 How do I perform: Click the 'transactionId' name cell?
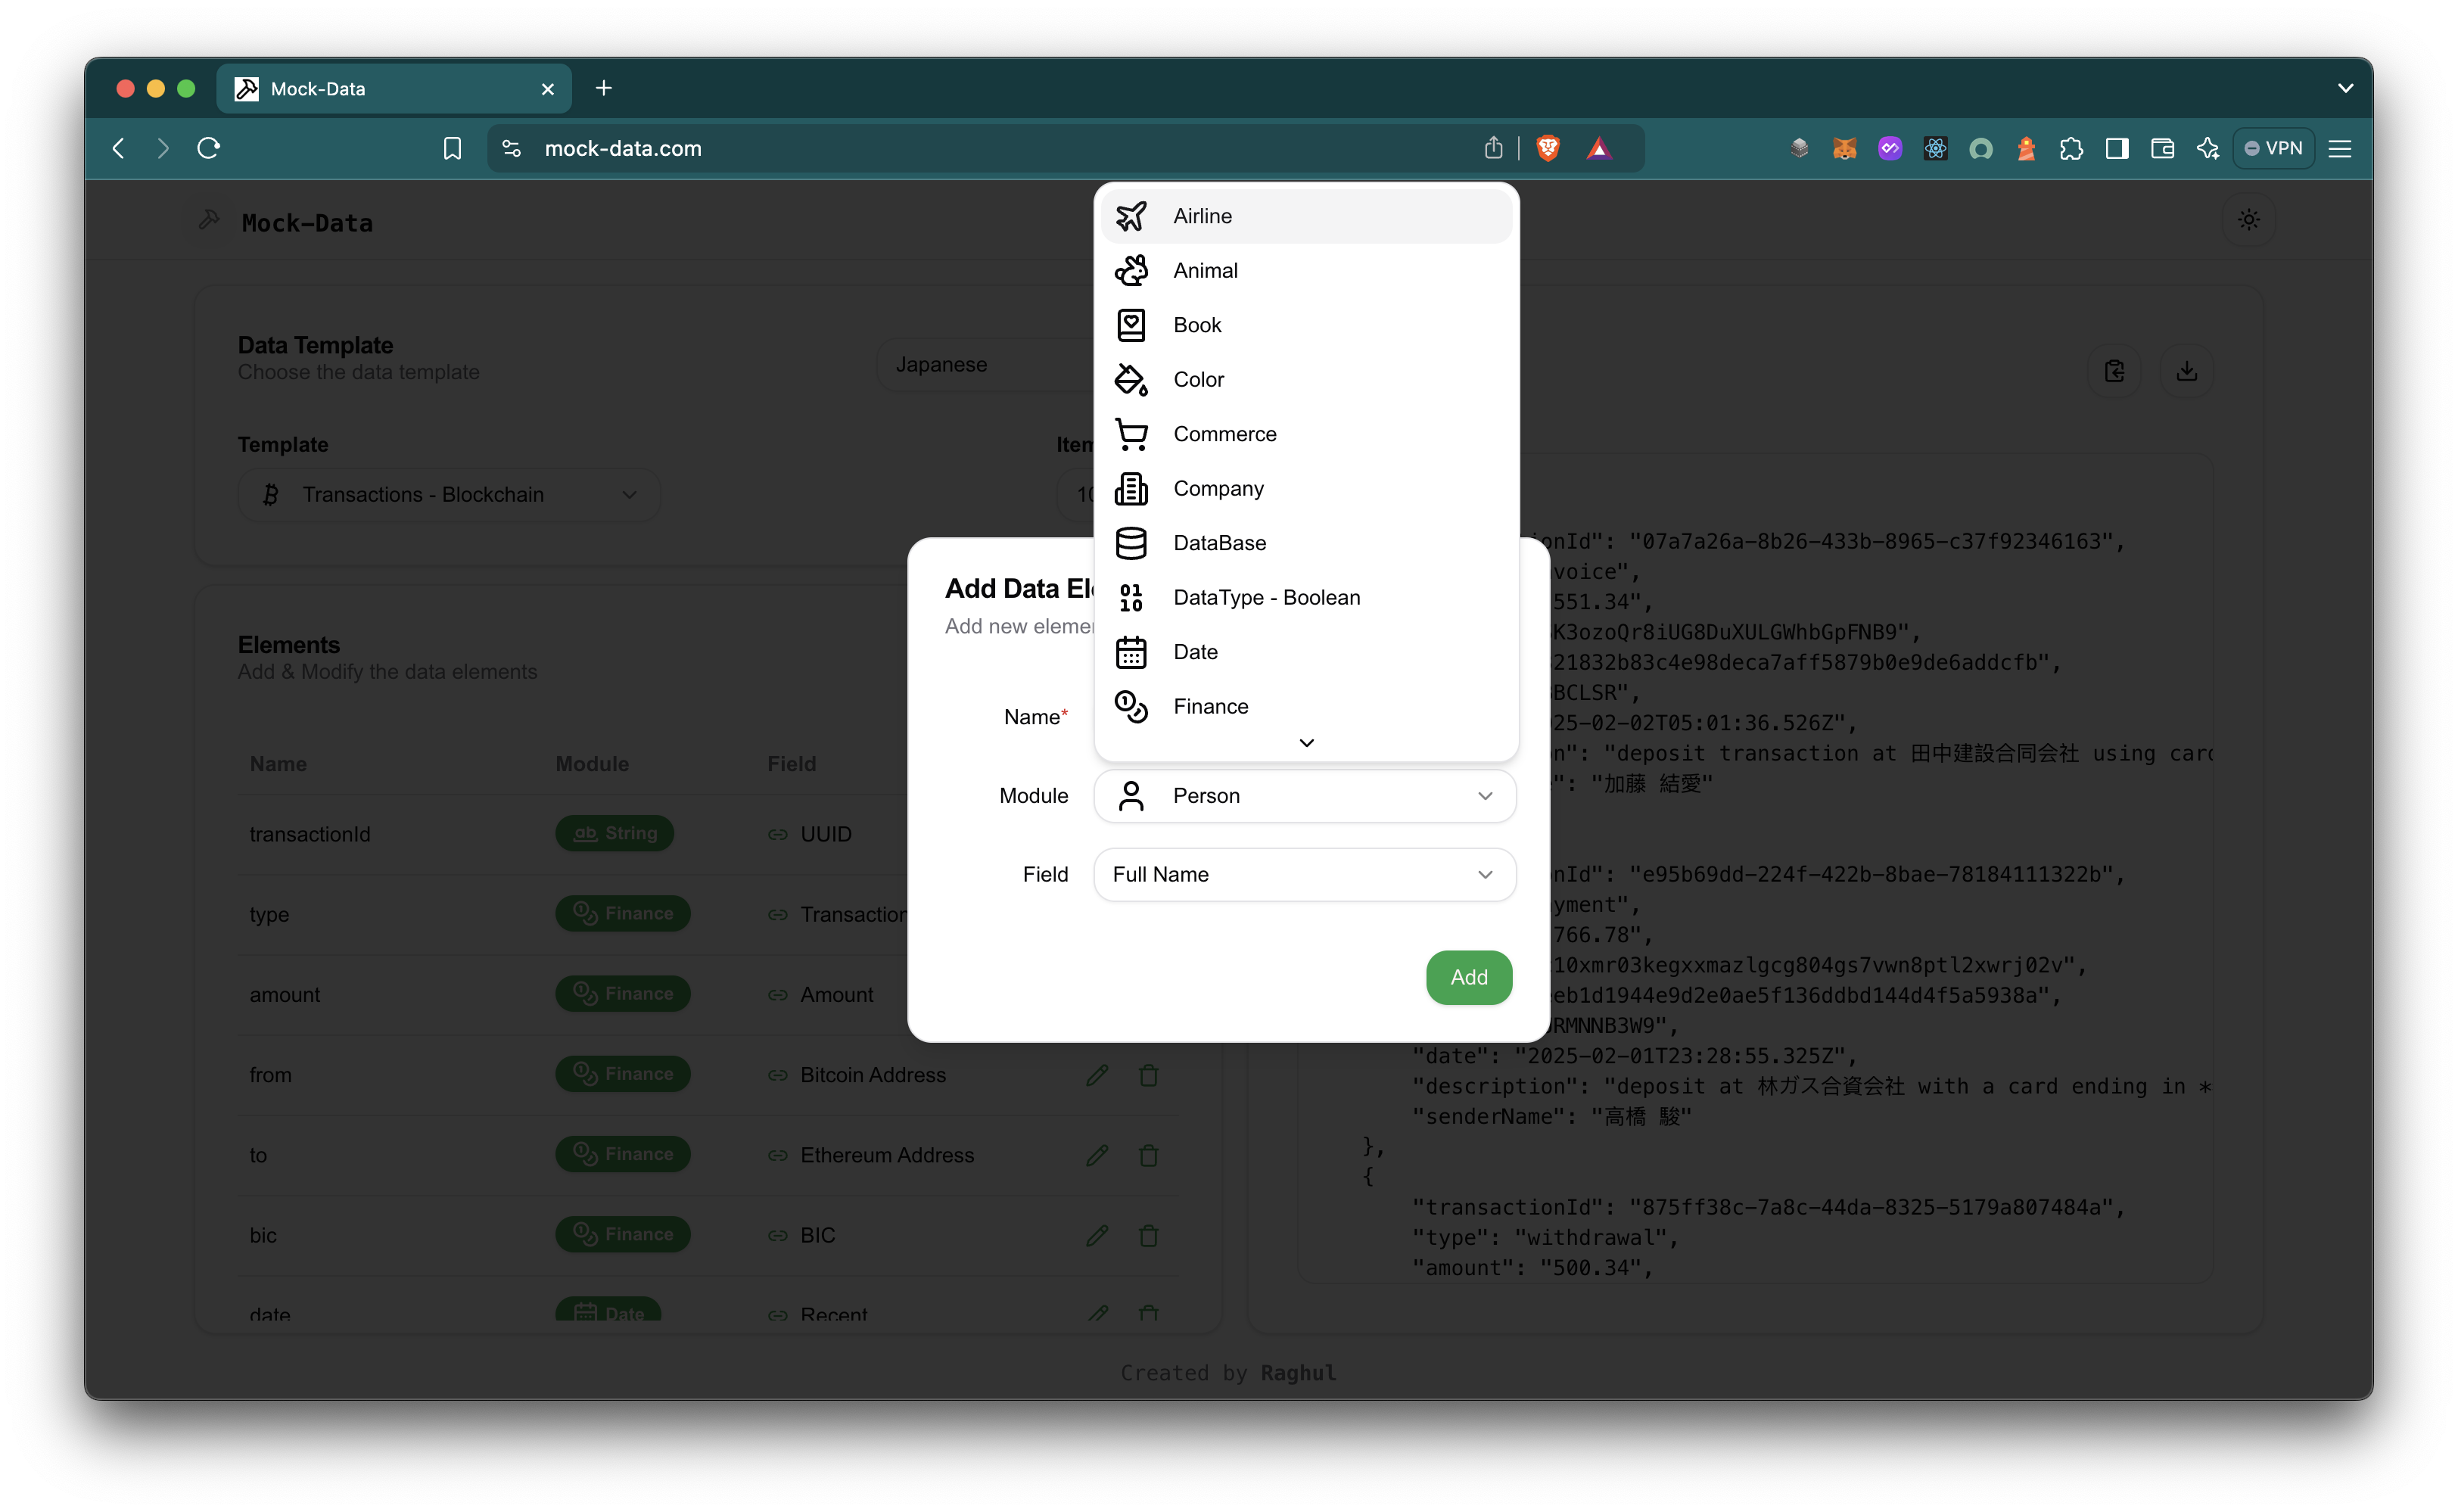point(309,834)
